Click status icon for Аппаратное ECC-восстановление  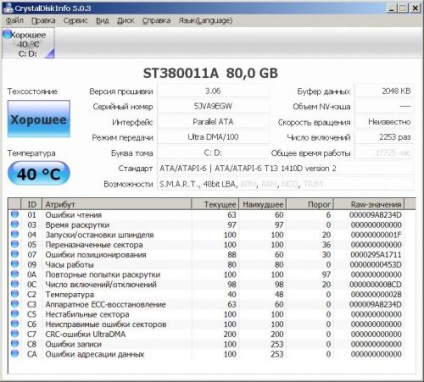pos(15,304)
